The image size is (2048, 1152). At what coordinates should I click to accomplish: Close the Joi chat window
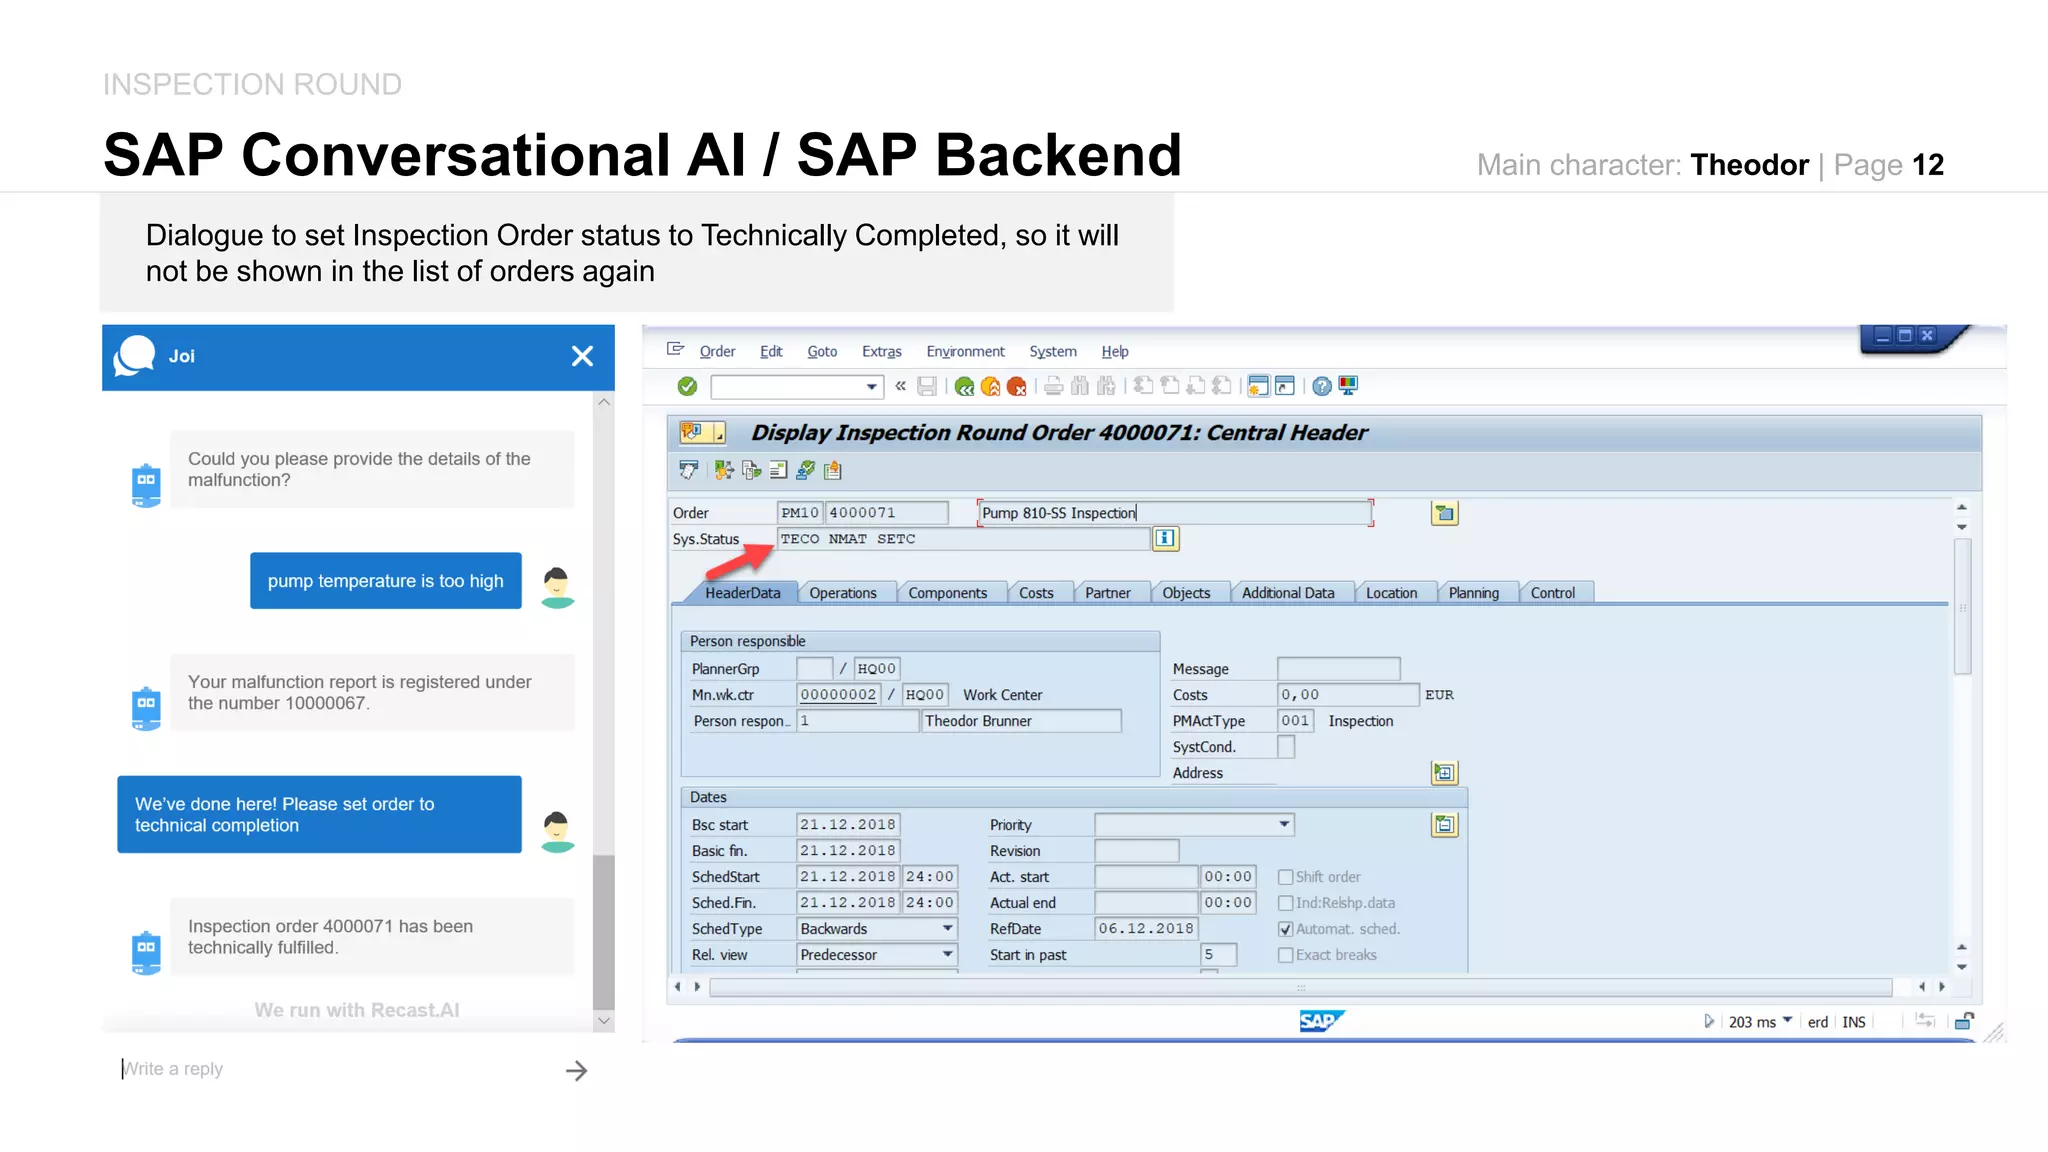(x=582, y=356)
